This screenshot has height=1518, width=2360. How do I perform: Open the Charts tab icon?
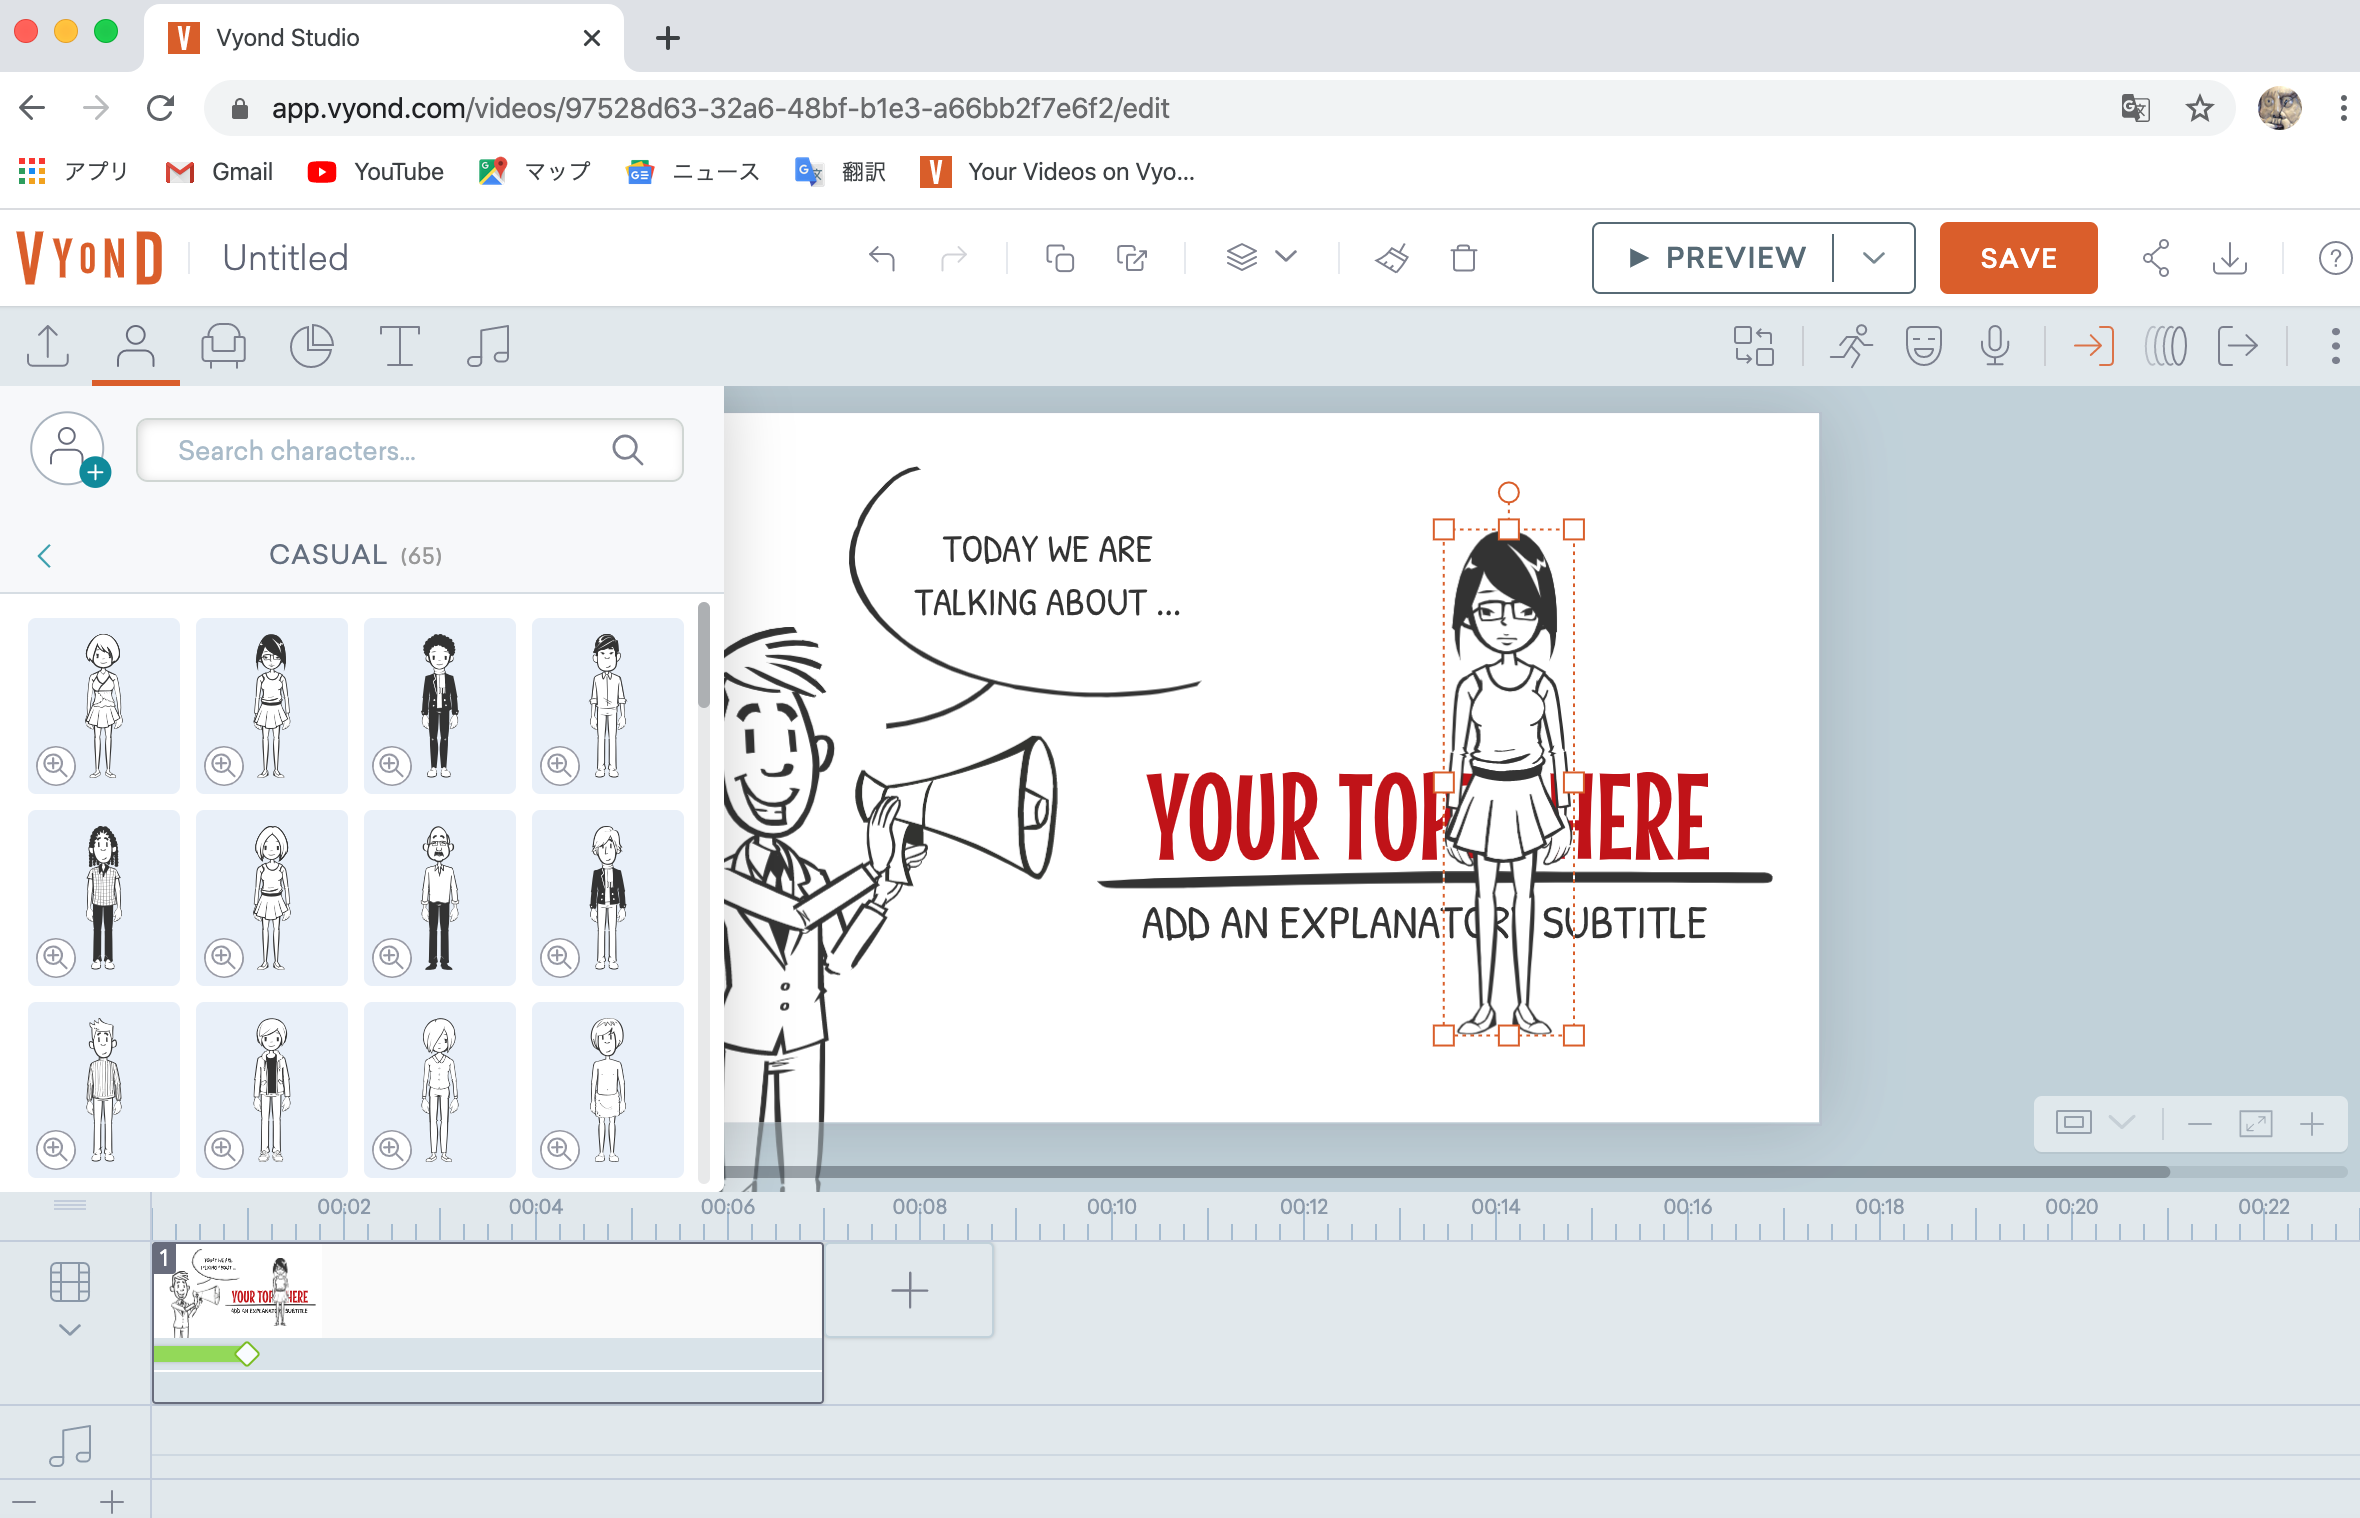point(311,347)
